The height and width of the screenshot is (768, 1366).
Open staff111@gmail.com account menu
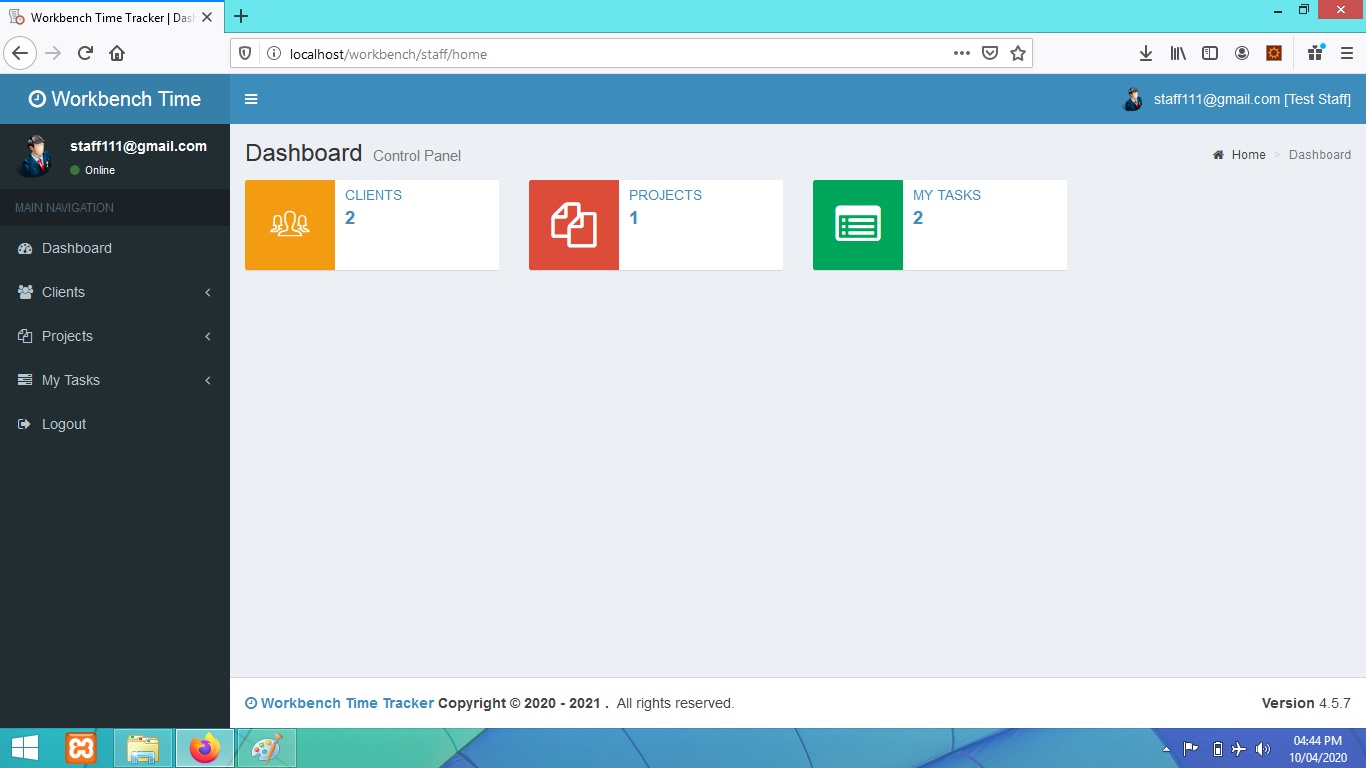(x=1238, y=98)
